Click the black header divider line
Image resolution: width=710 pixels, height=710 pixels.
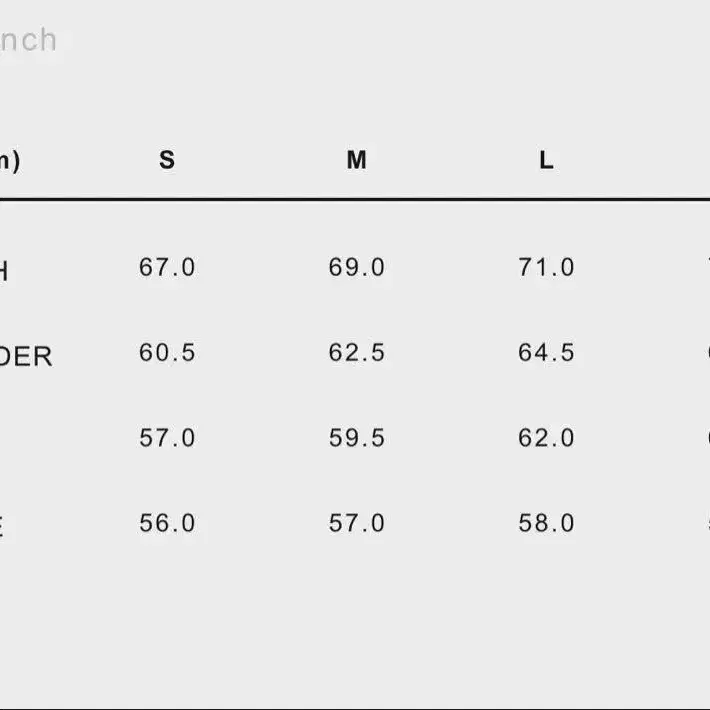tap(355, 199)
